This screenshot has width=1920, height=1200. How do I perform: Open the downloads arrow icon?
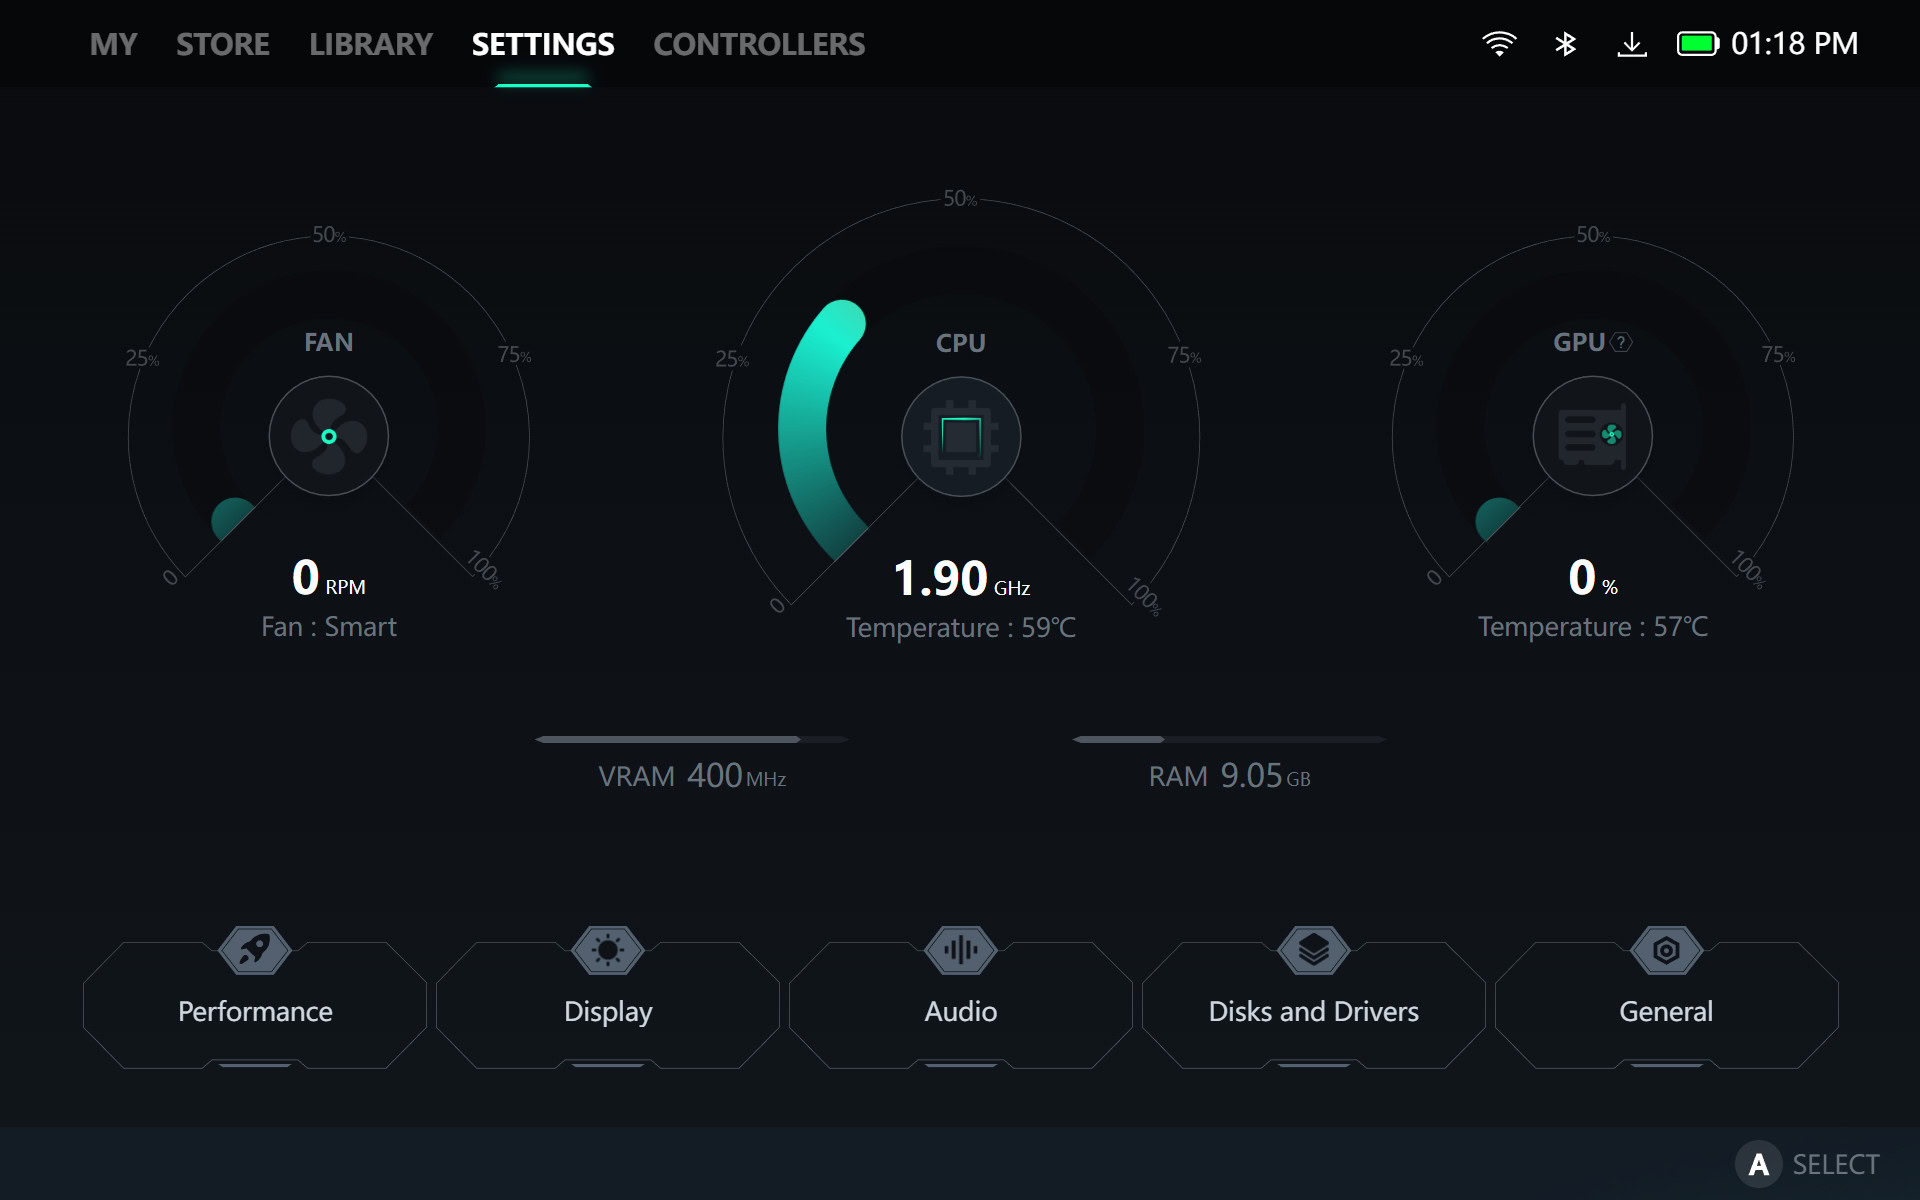point(1631,44)
